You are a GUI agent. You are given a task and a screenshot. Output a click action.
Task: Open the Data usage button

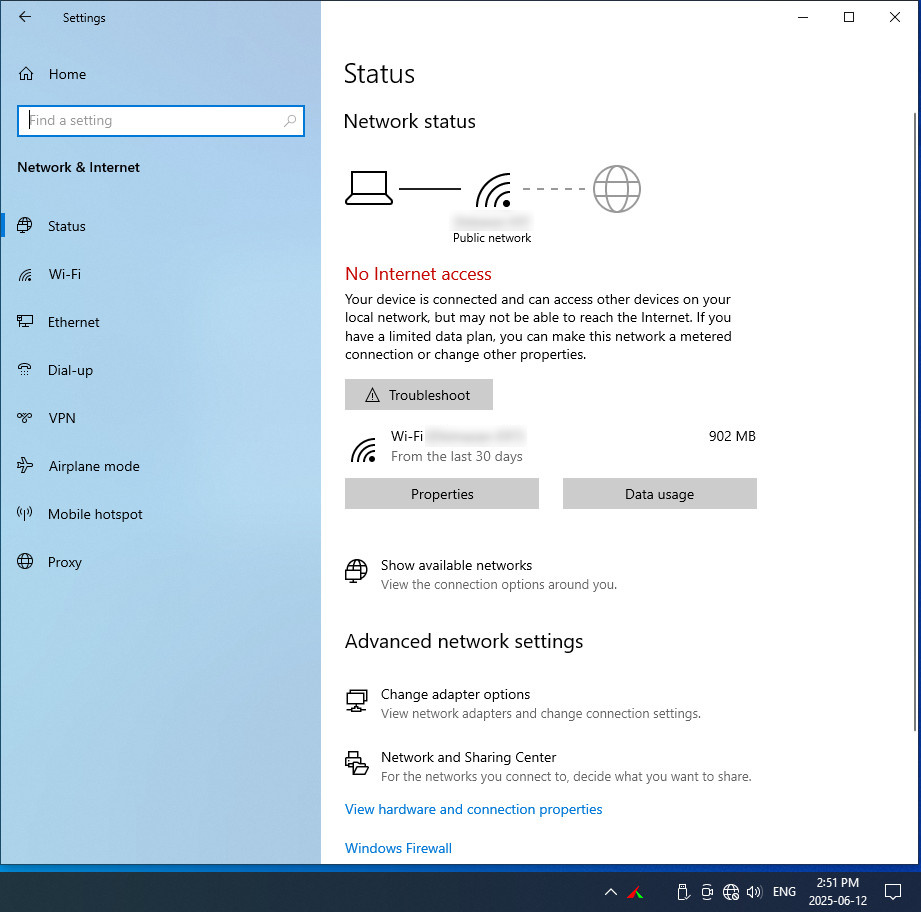(660, 494)
